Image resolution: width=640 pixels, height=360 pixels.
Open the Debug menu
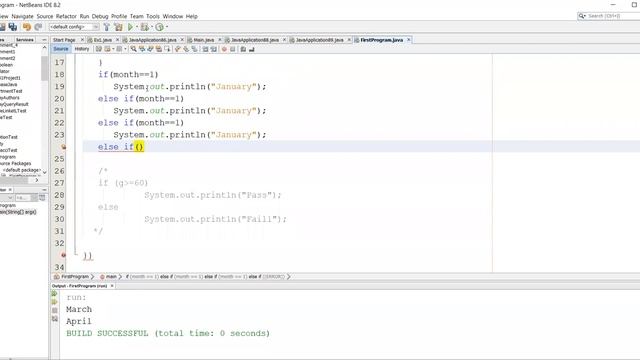point(100,16)
